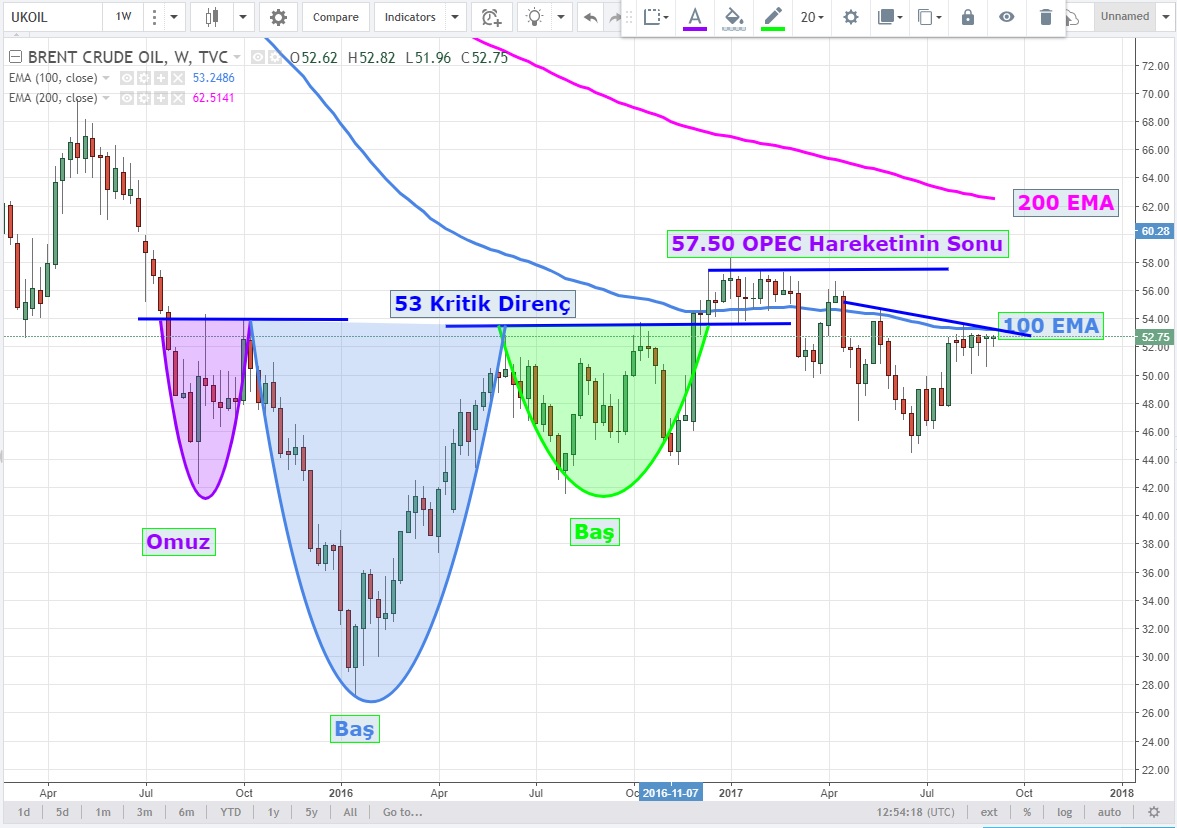Screen dimensions: 1177x828
Task: Switch to the YTD time range
Action: click(x=231, y=812)
